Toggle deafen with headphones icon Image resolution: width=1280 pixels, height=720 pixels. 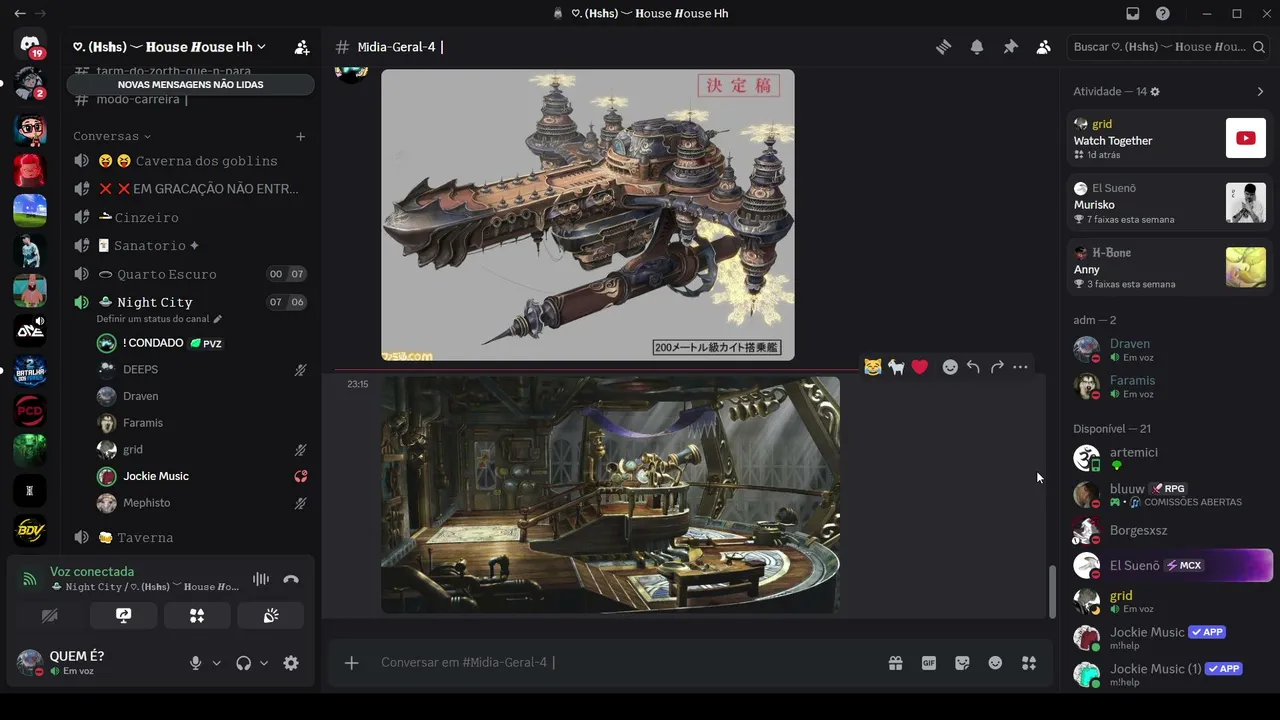click(x=243, y=663)
